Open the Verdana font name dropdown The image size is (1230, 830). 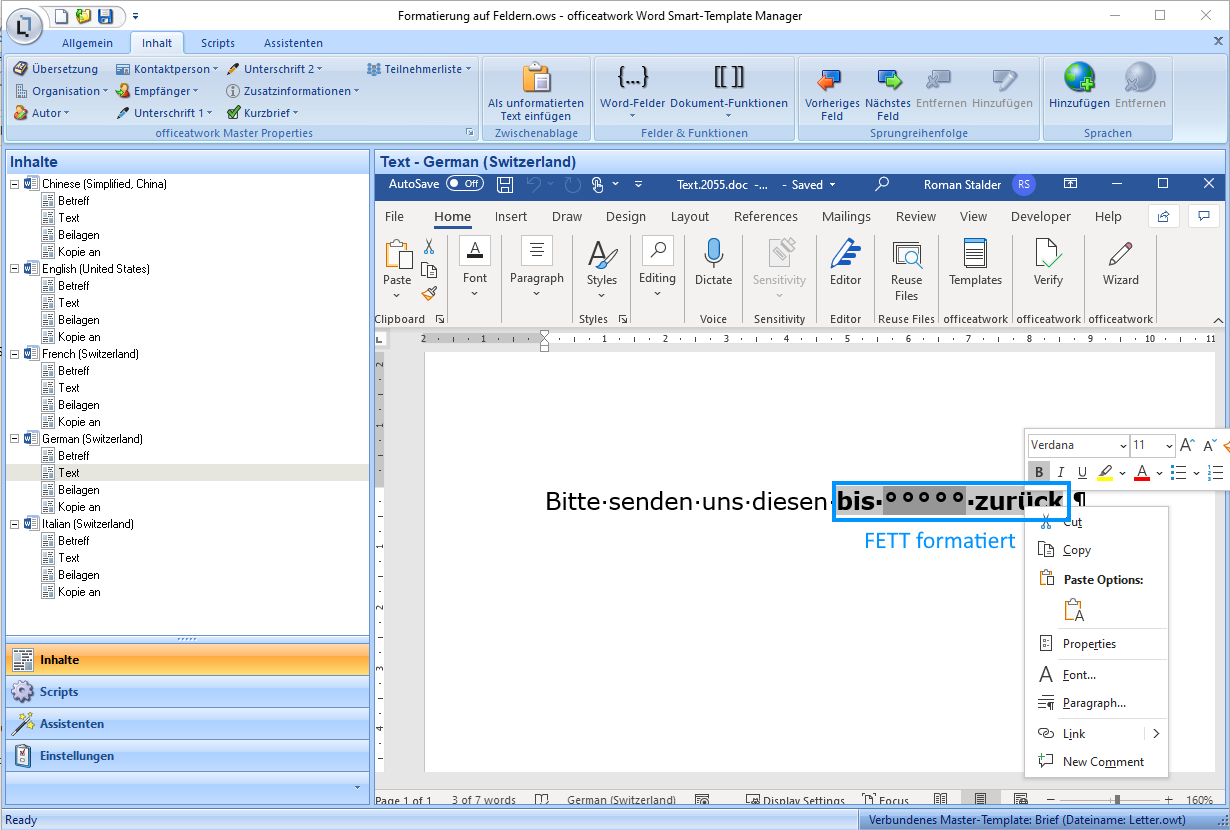pos(1122,446)
